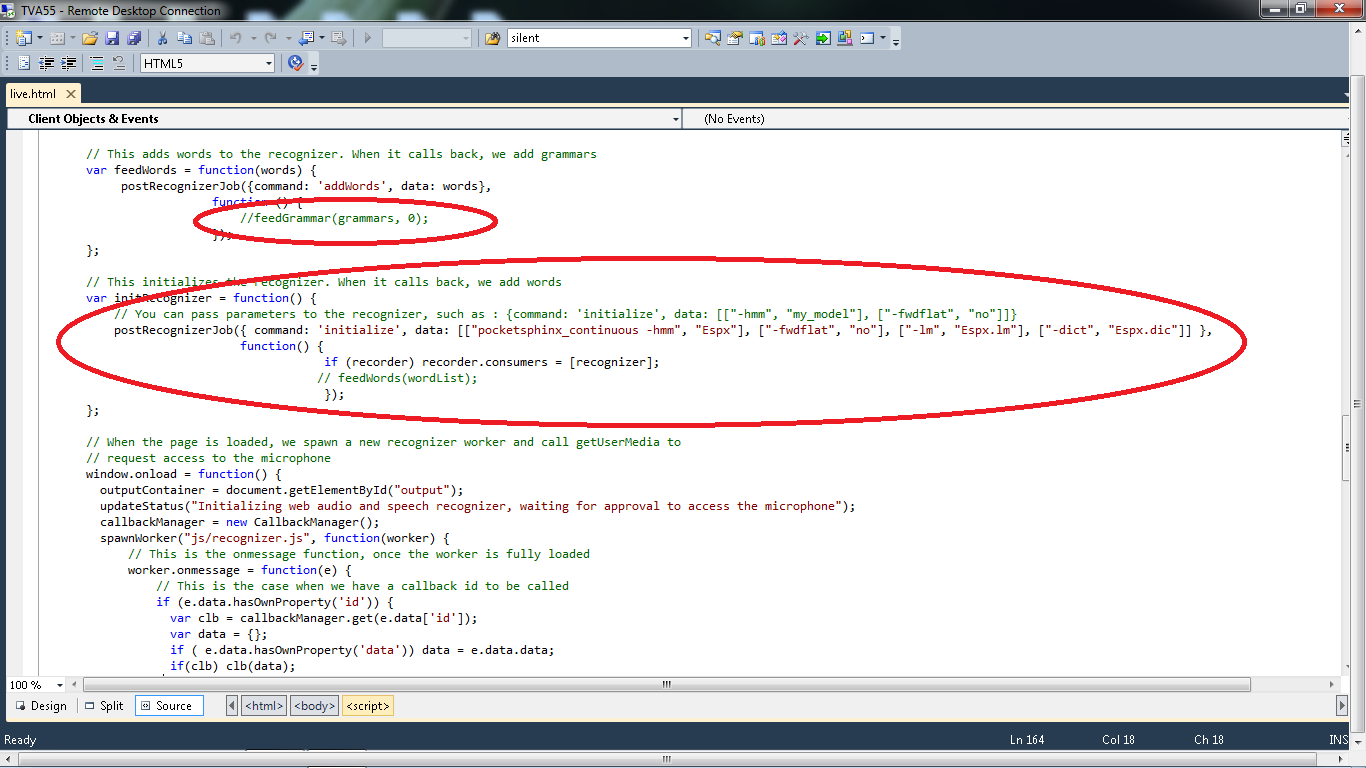Open the HTML toolbar options overflow arrow
The image size is (1366, 768).
click(x=314, y=67)
